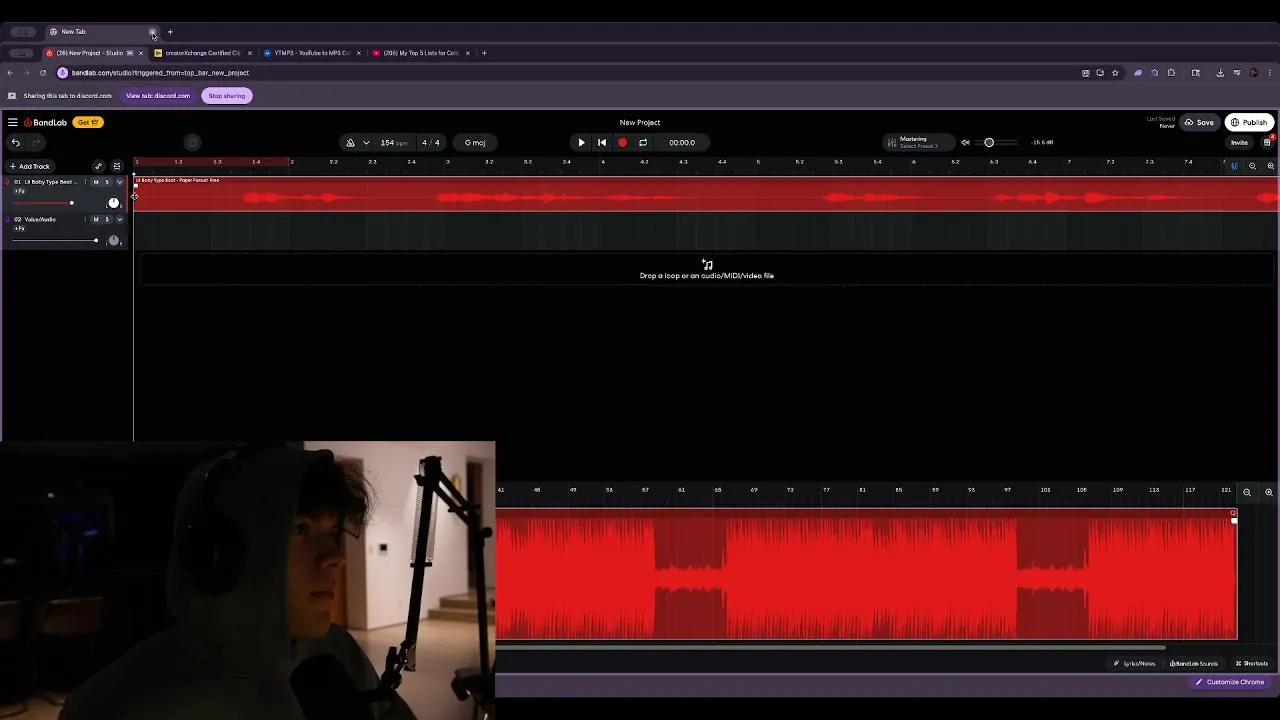Reload the browser page

(42, 73)
